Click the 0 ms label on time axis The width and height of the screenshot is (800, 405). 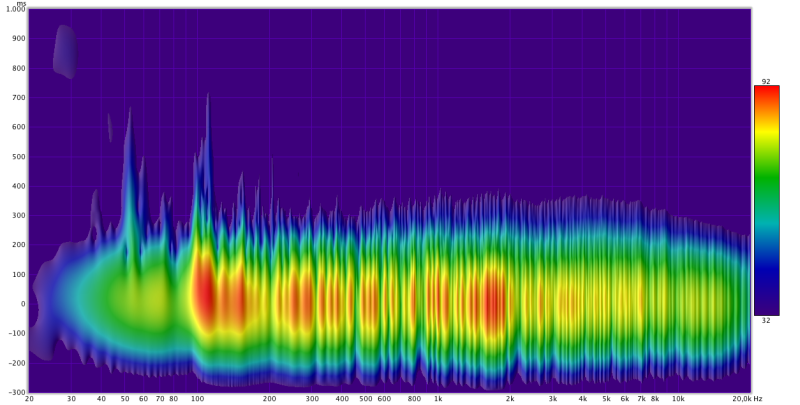(23, 304)
